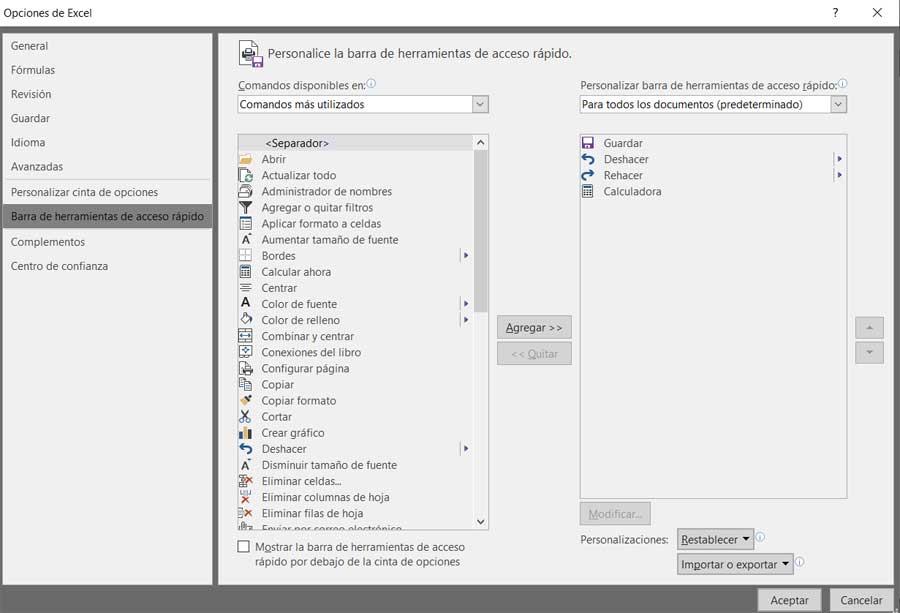Viewport: 900px width, 613px height.
Task: Select the Calcular ahora calculator icon
Action: coord(246,271)
